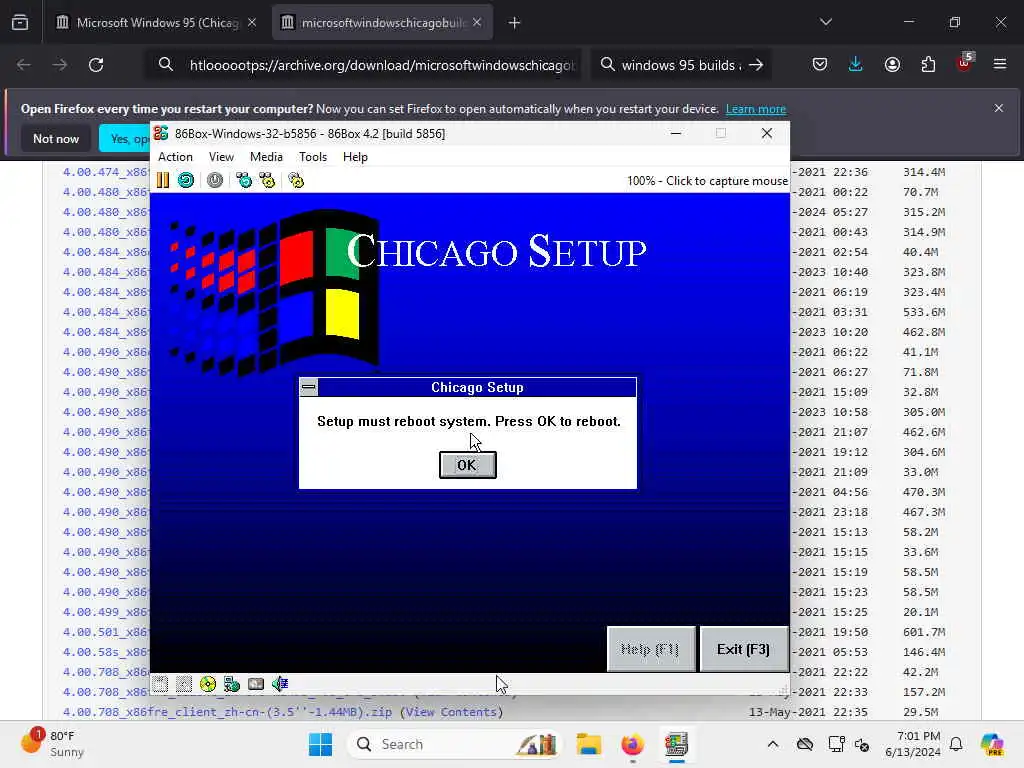The width and height of the screenshot is (1024, 768).
Task: Open a new Firefox tab
Action: (x=514, y=23)
